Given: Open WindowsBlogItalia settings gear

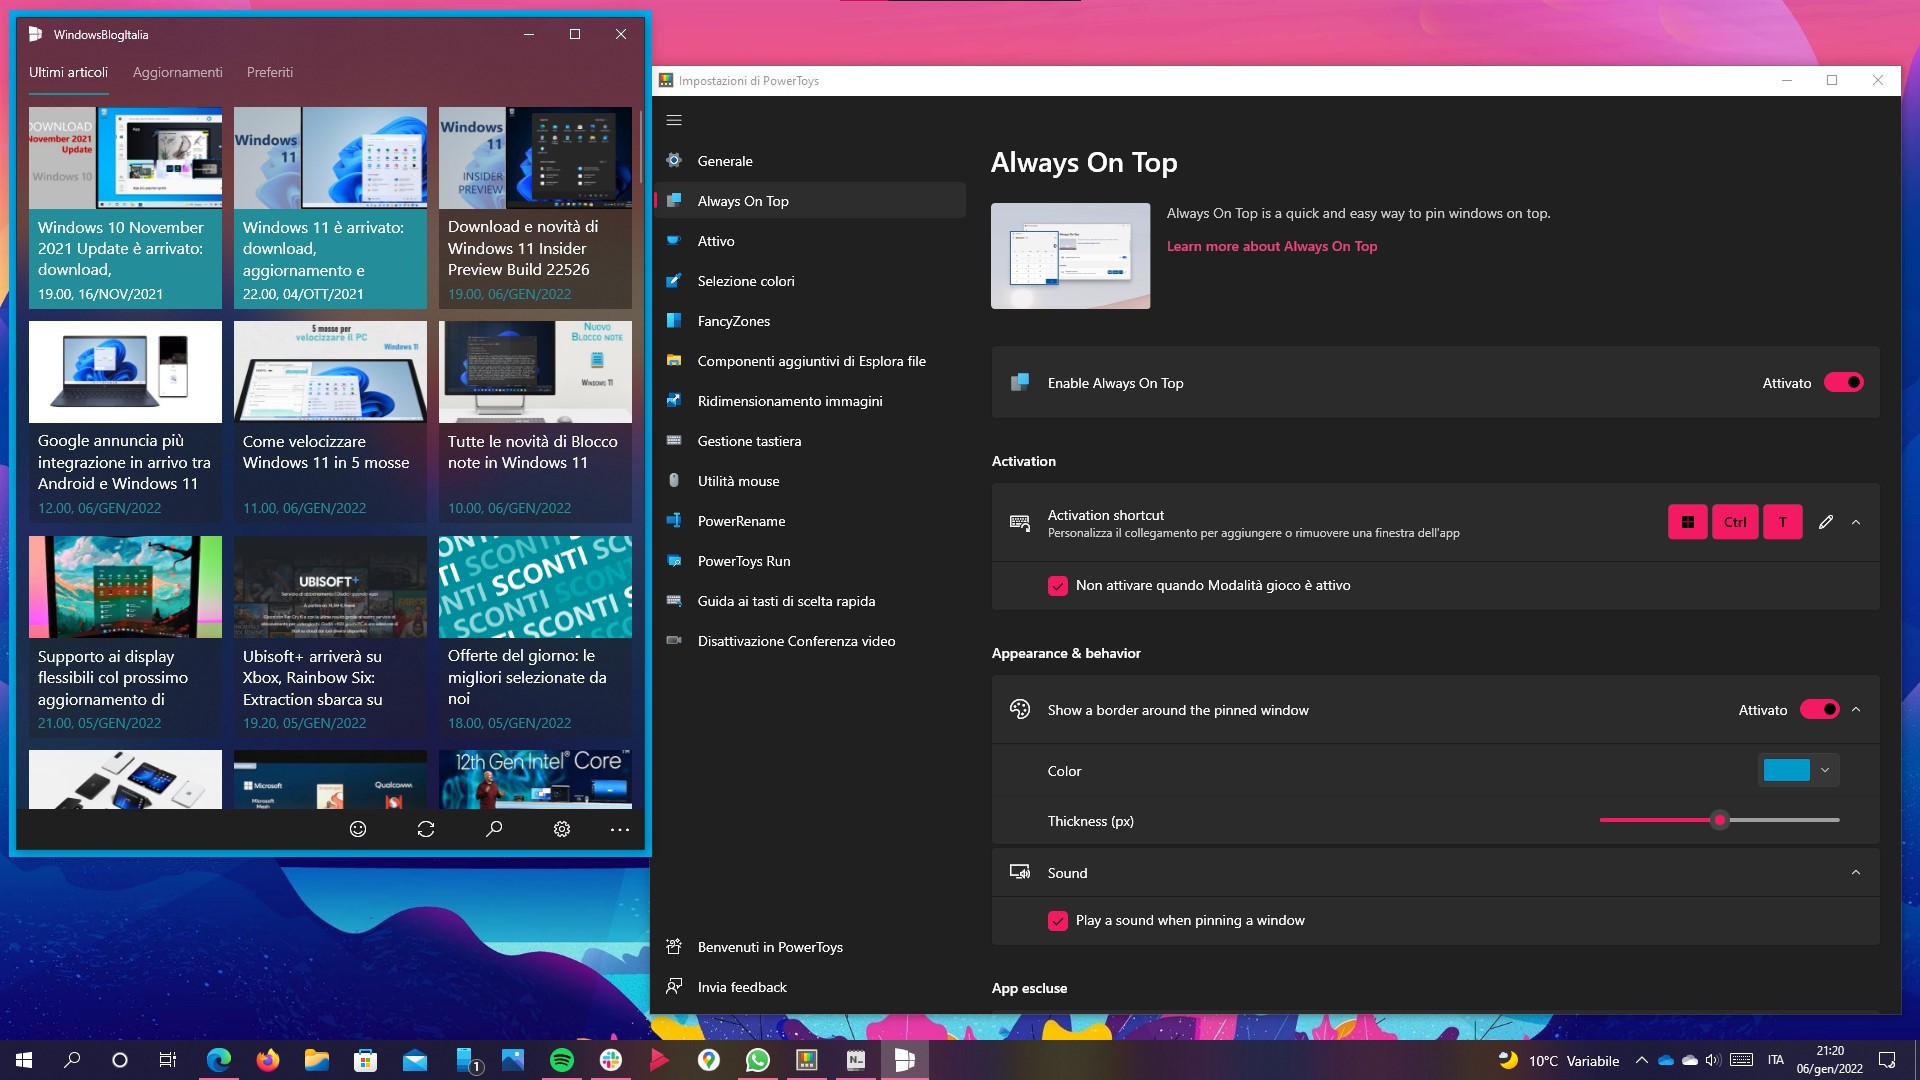Looking at the screenshot, I should click(x=562, y=829).
